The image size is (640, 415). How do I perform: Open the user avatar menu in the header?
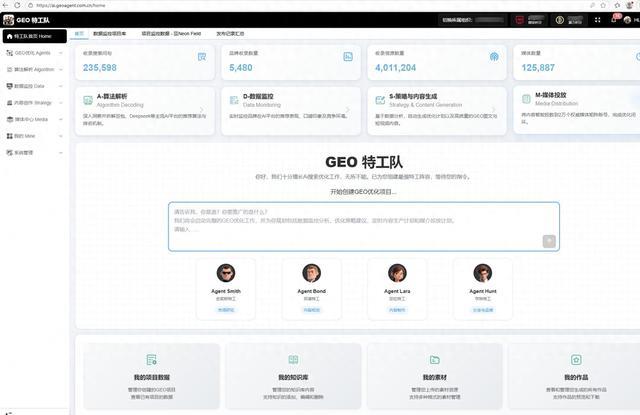[x=627, y=20]
